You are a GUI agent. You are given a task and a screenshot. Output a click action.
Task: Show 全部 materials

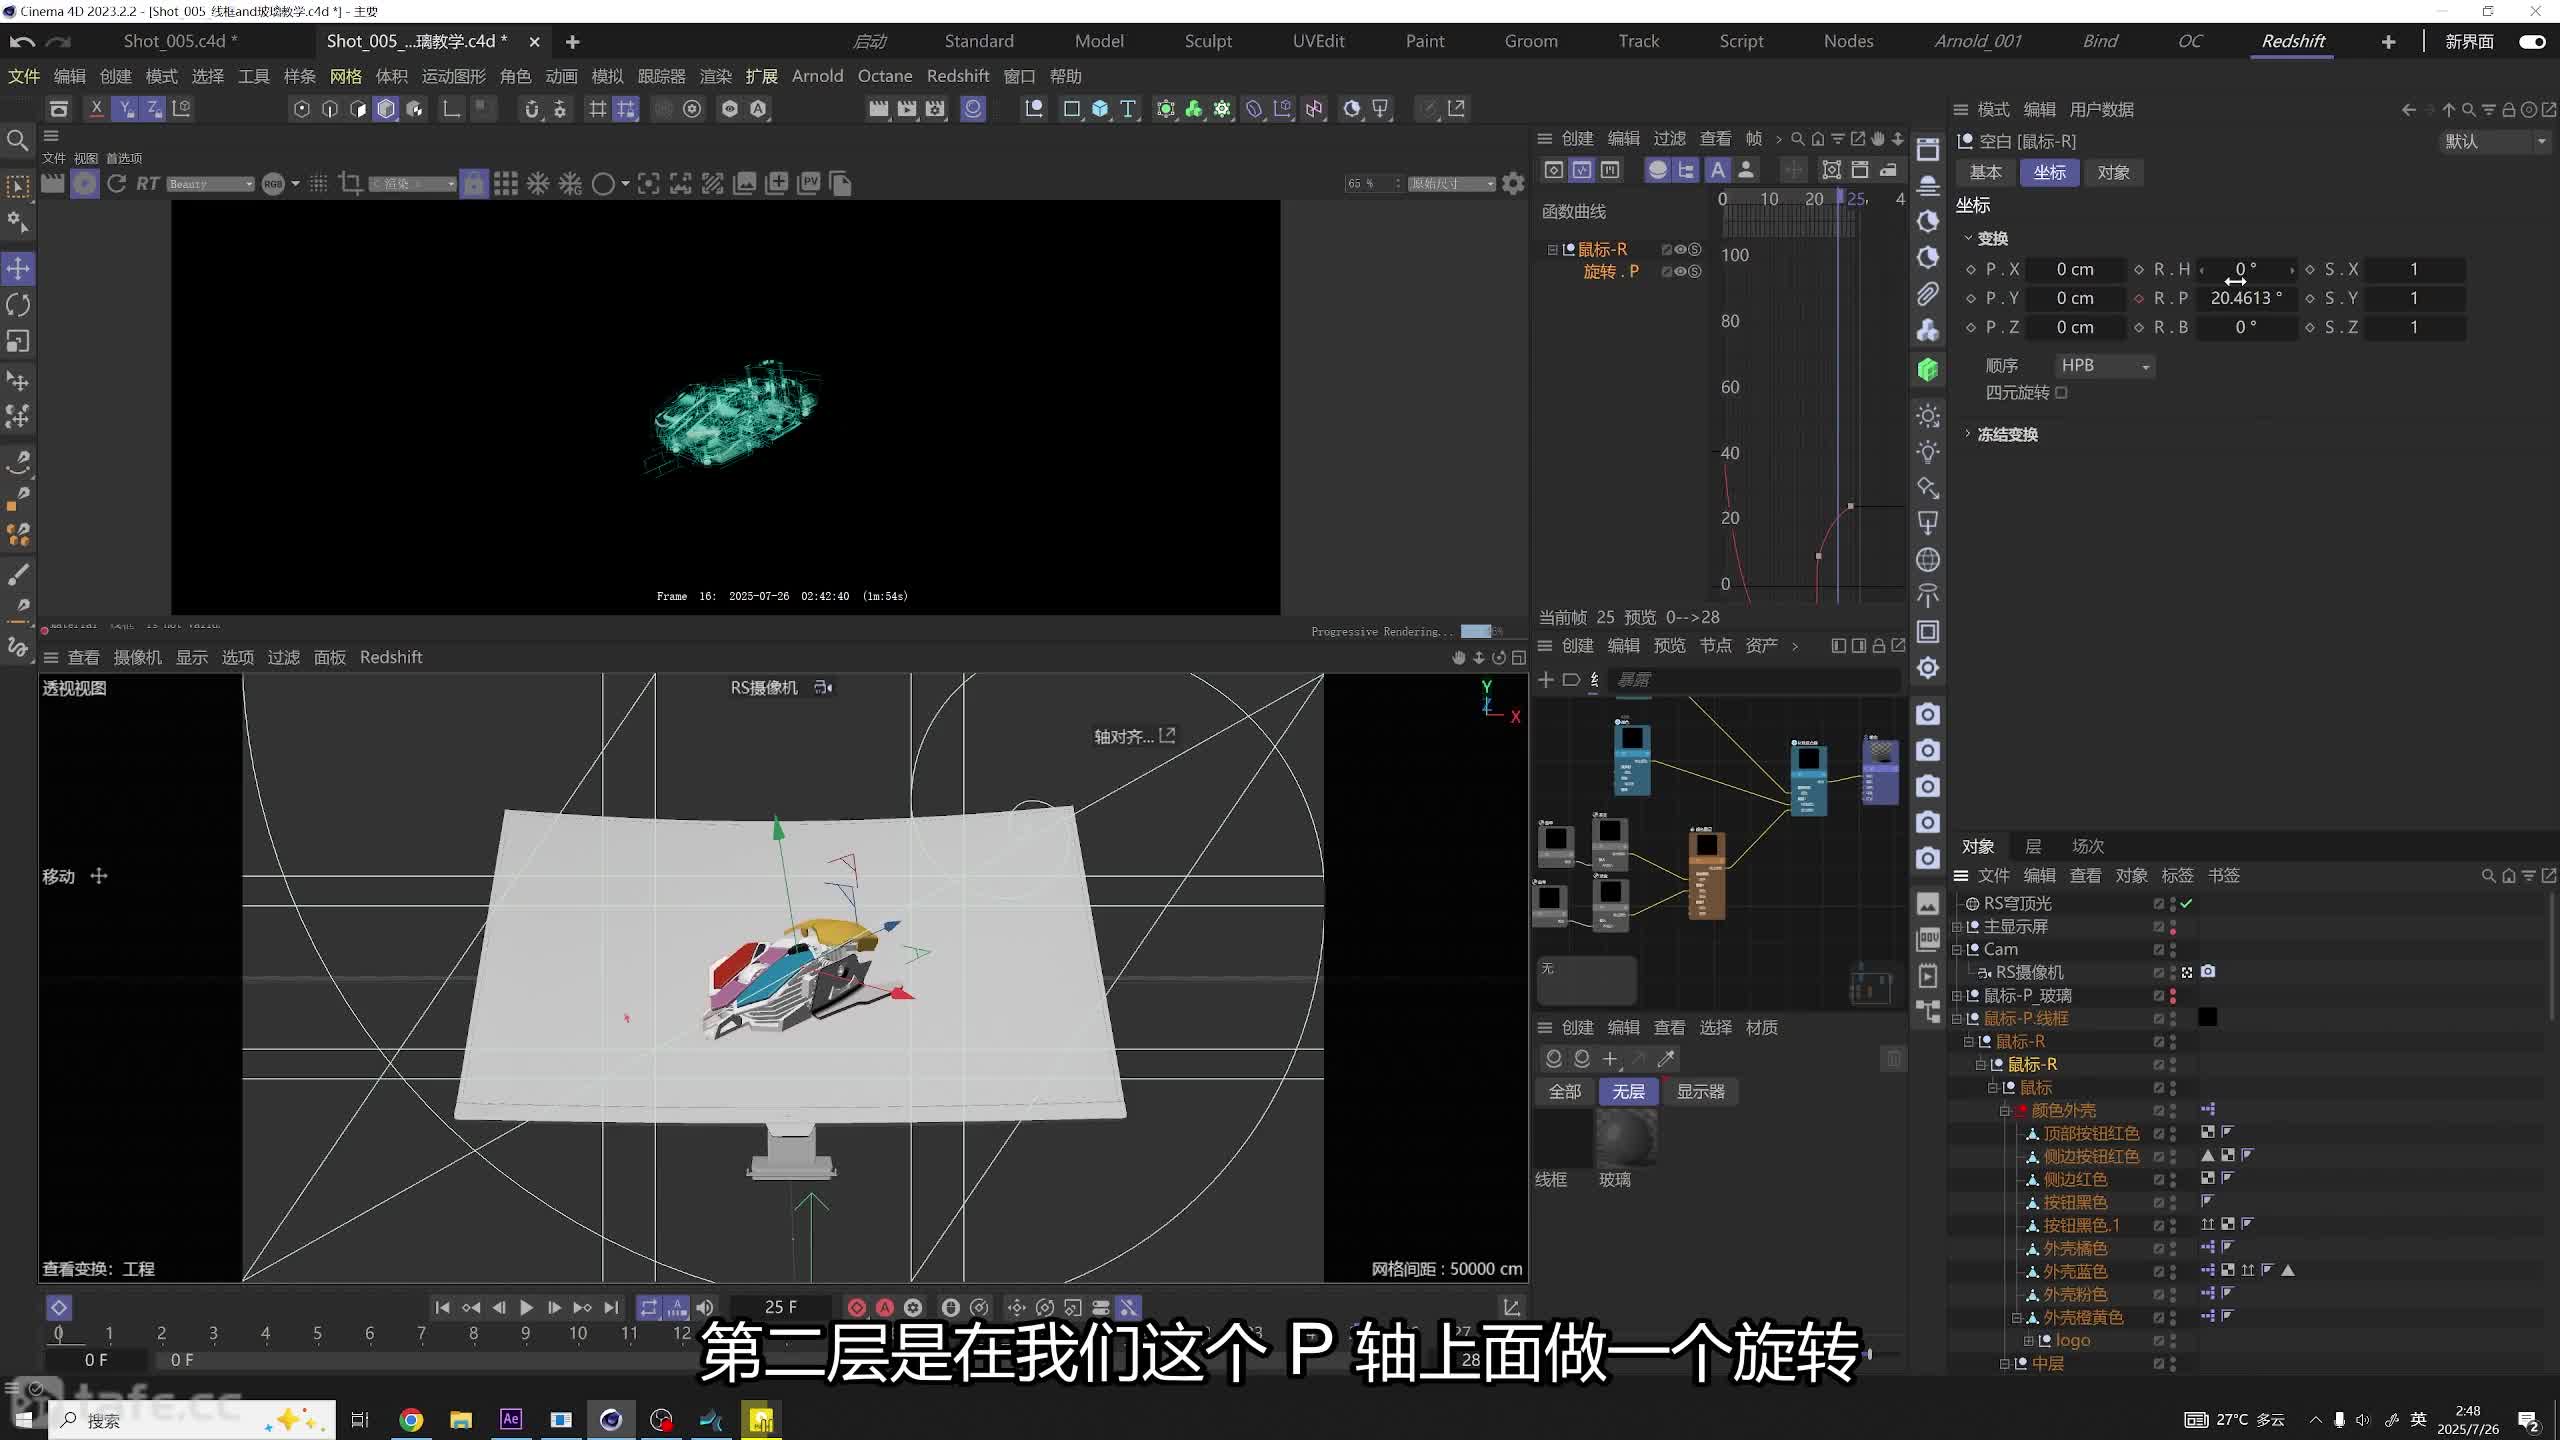pyautogui.click(x=1565, y=1092)
